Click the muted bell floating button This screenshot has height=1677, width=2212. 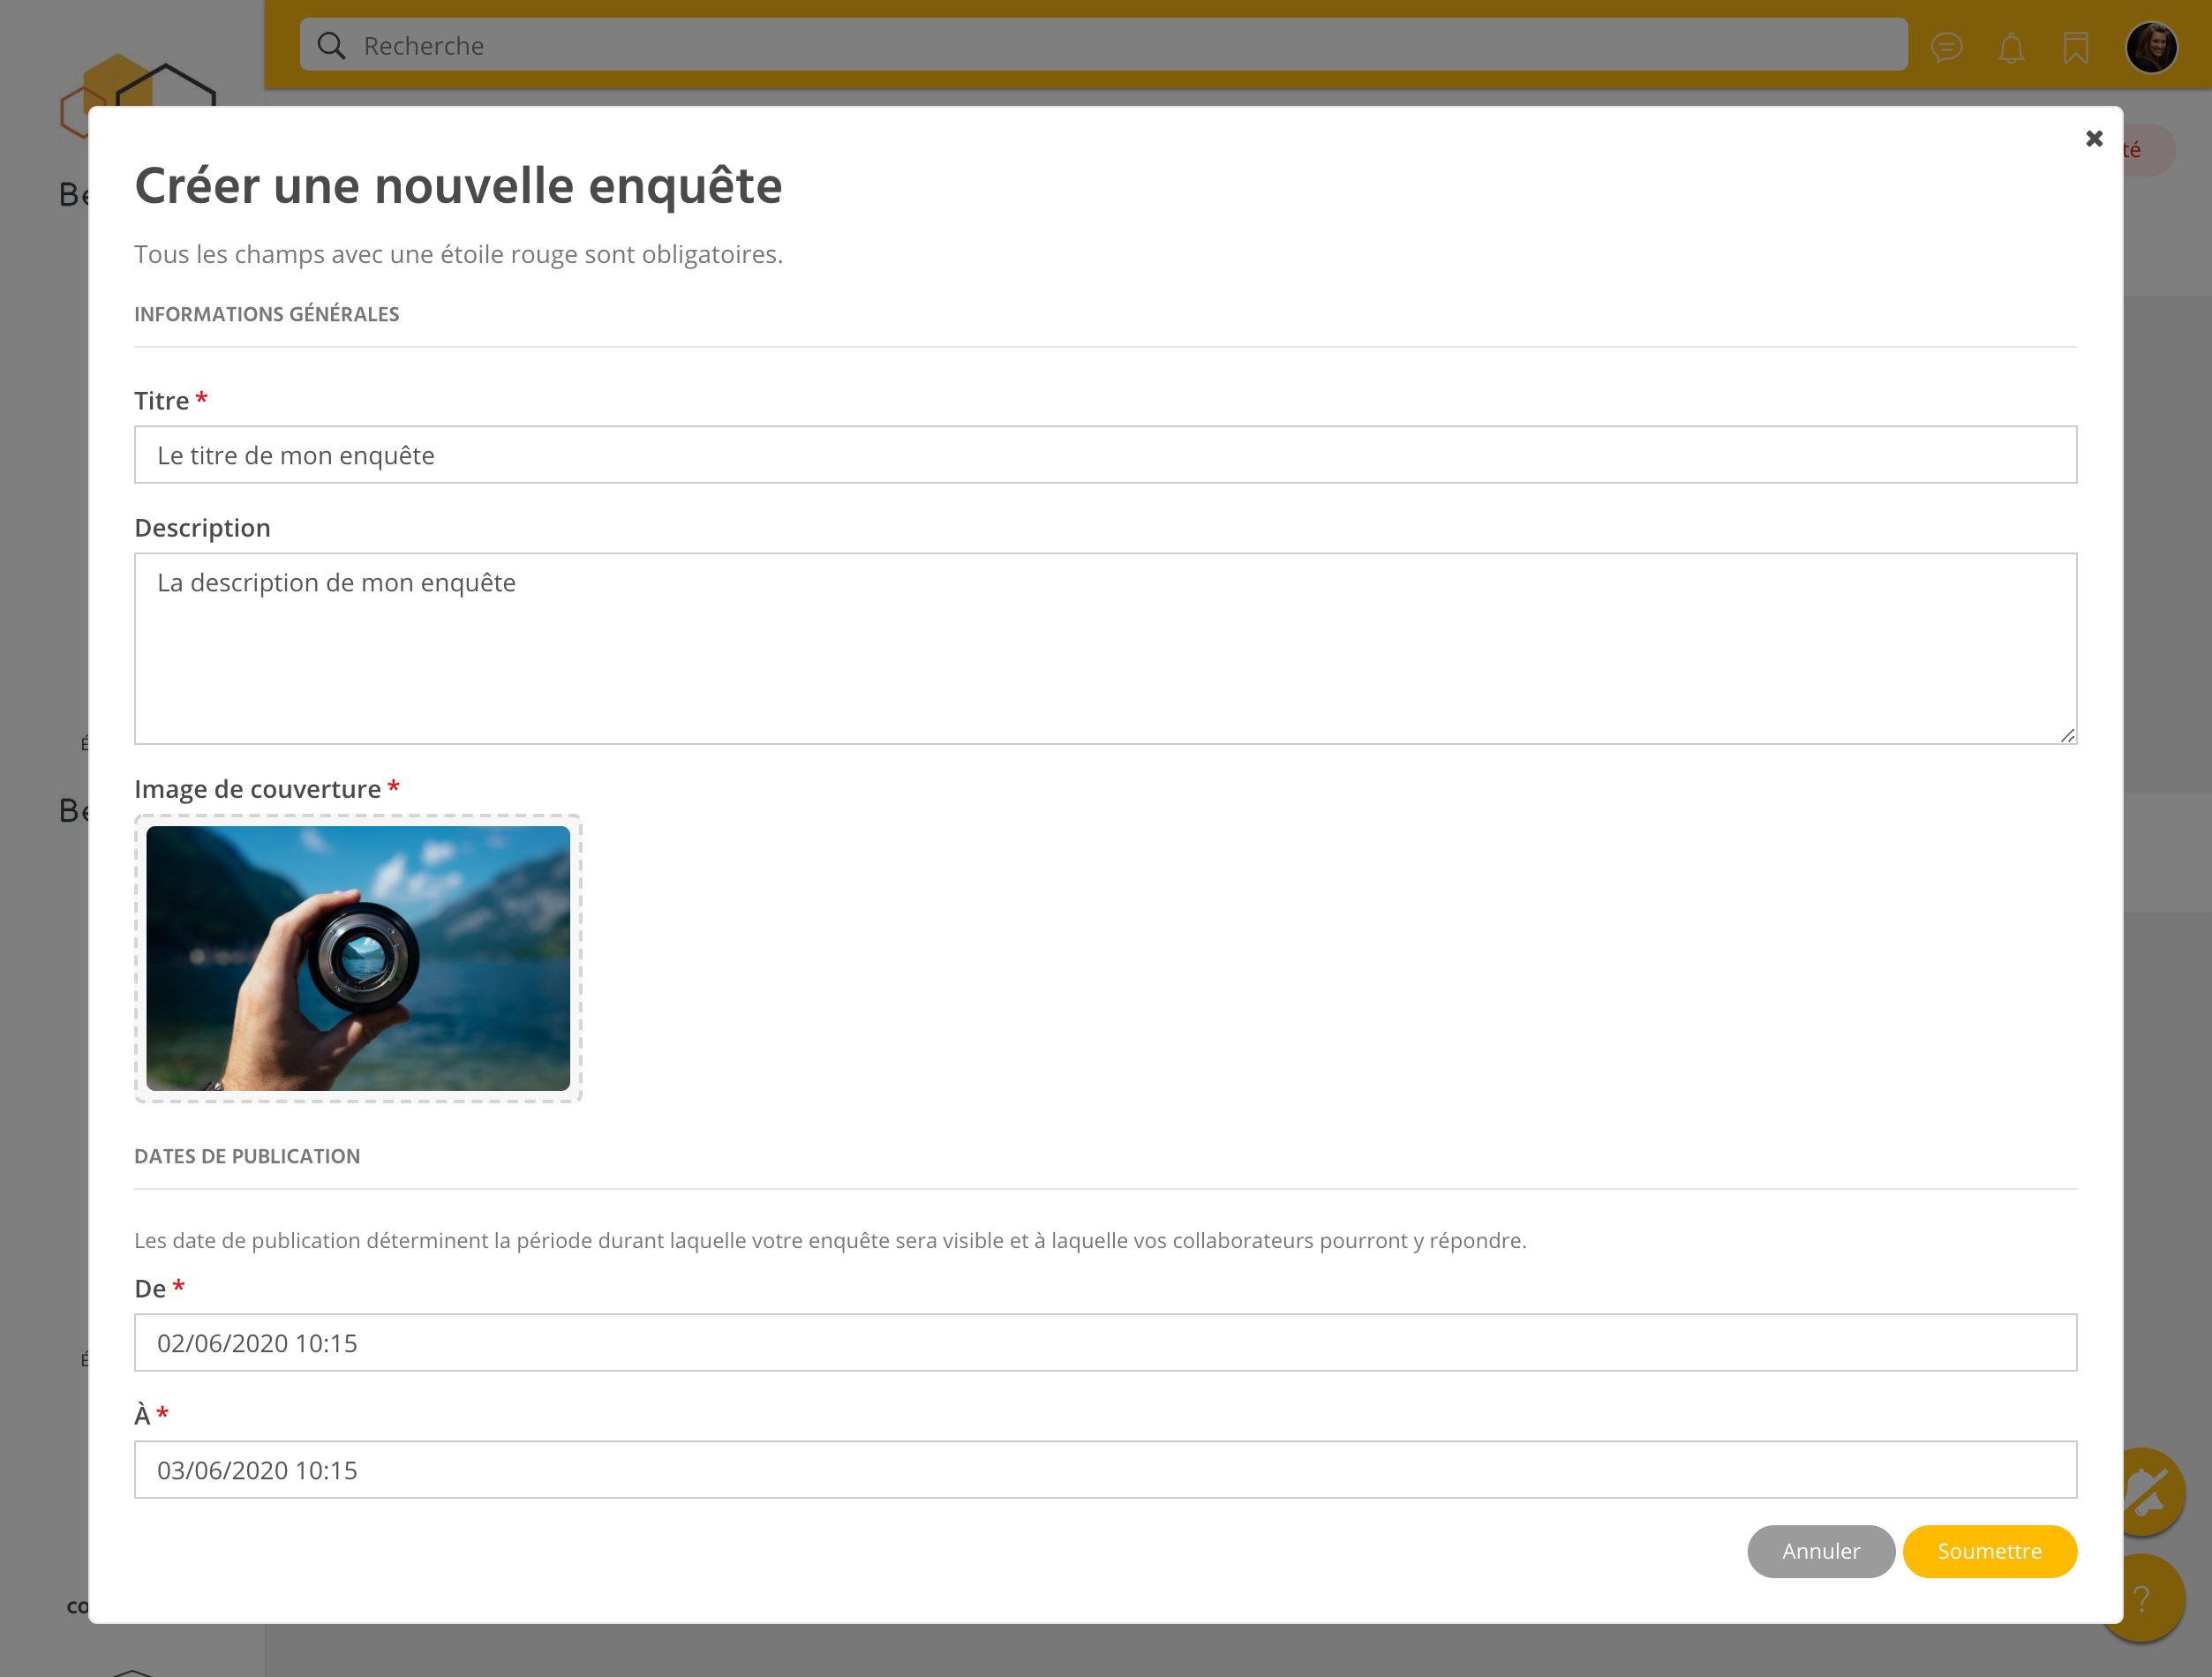pos(2153,1491)
